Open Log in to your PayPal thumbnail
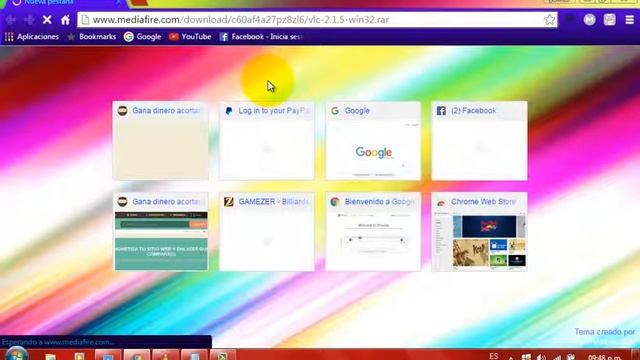The image size is (640, 360). point(267,141)
